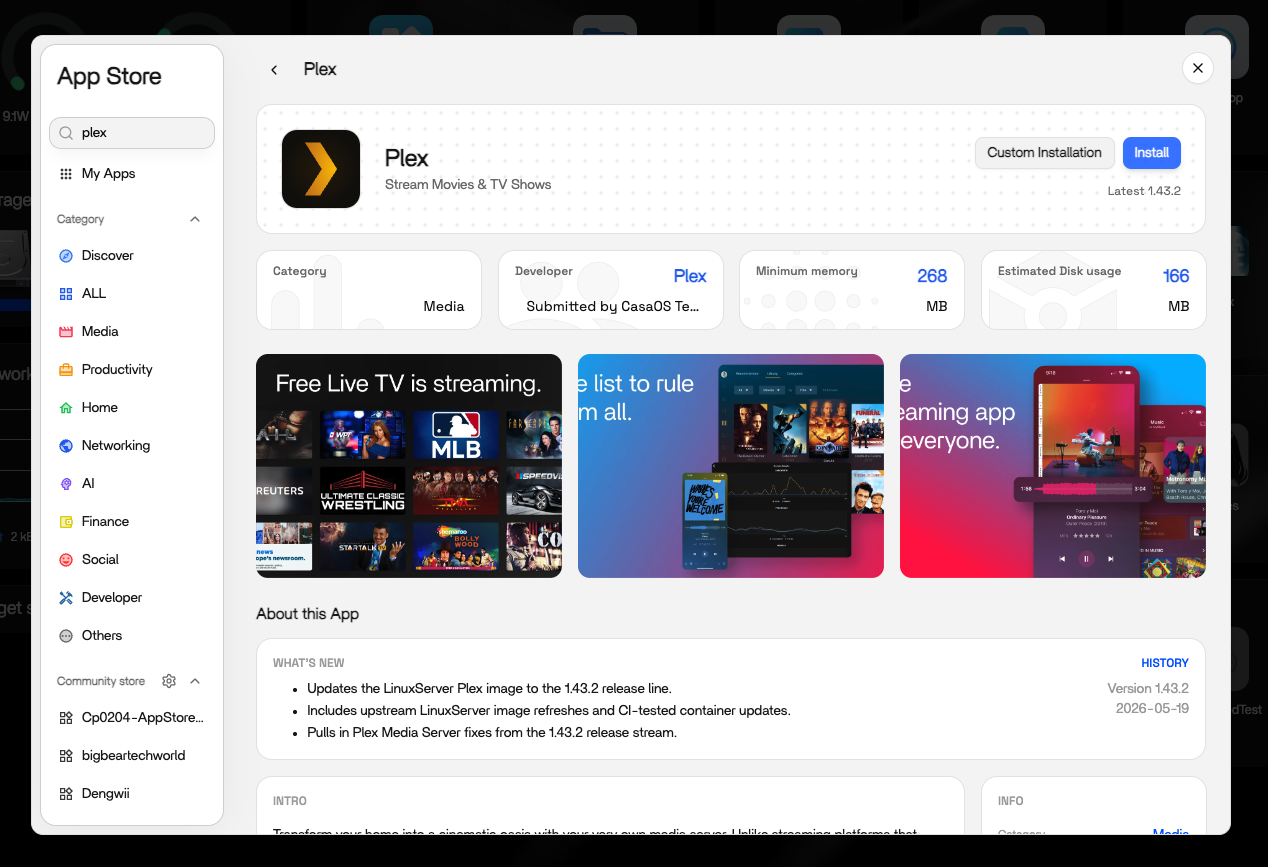The height and width of the screenshot is (867, 1268).
Task: Click the INTRO section heading
Action: [290, 801]
